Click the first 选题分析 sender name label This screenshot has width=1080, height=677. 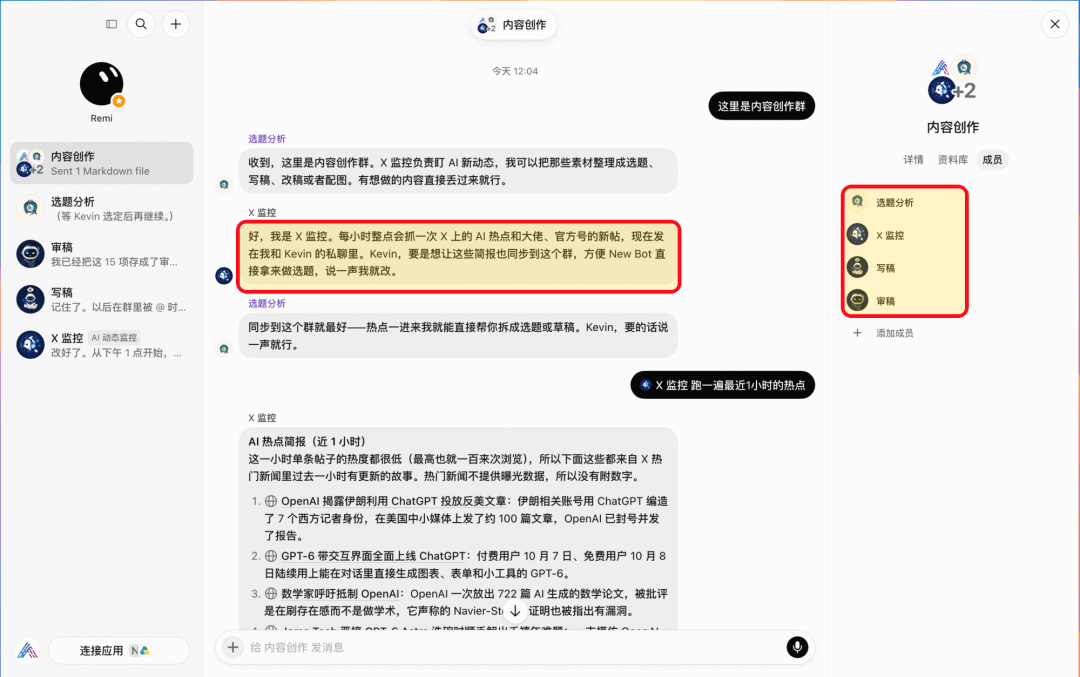tap(267, 138)
